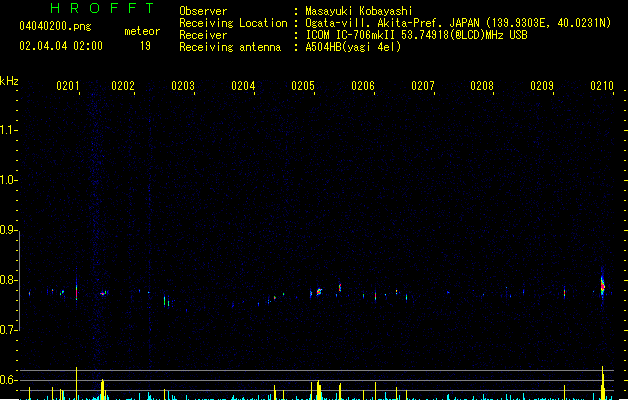This screenshot has height=400, width=629.
Task: Click the Receiving antenna label
Action: tap(230, 47)
